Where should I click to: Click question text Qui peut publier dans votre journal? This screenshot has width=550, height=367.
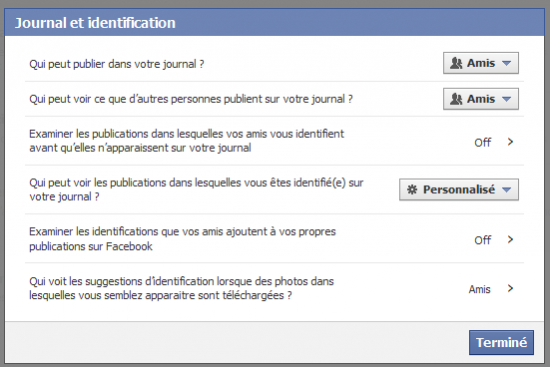116,64
